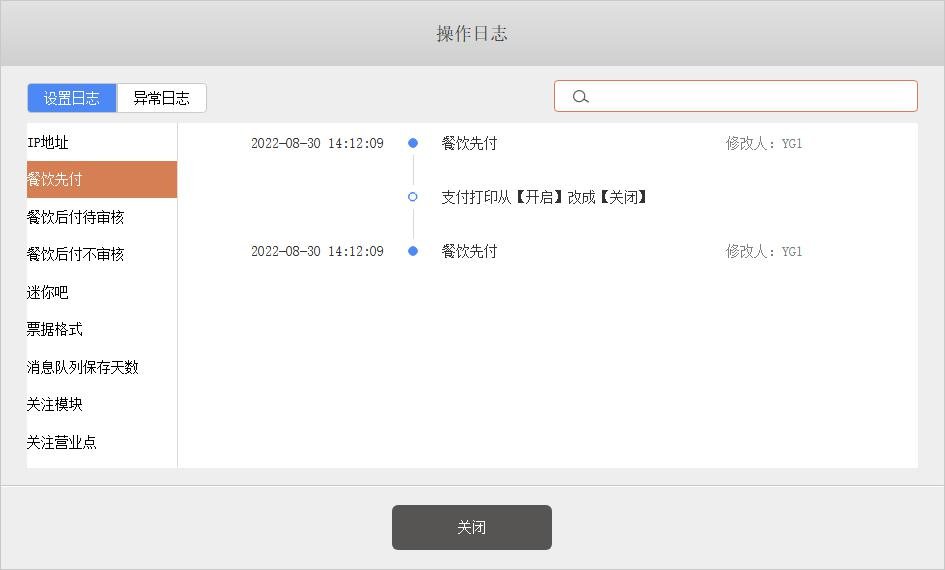Click the 操作日志 dialog title
Viewport: 945px width, 570px height.
(472, 33)
